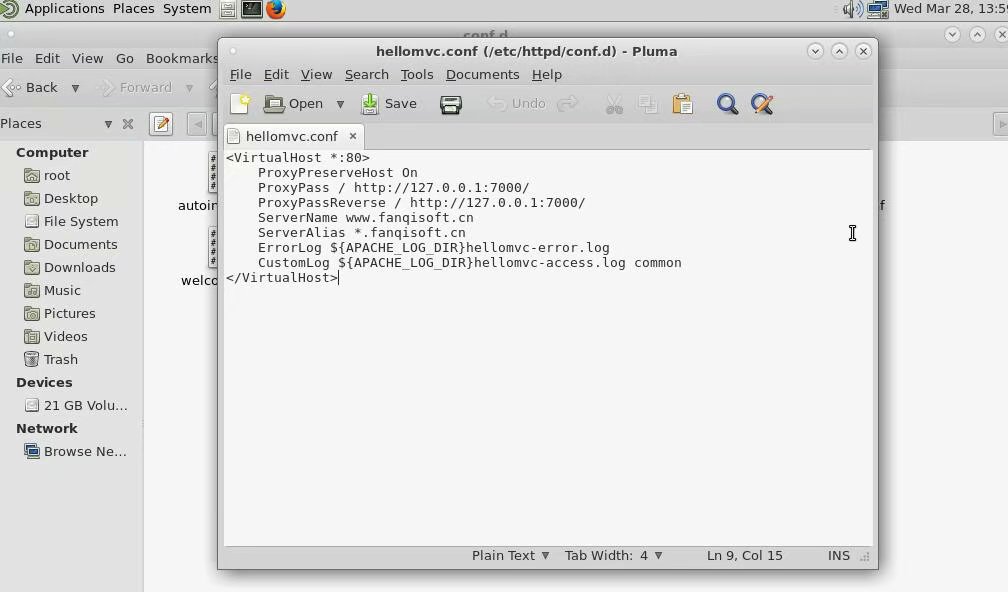1008x592 pixels.
Task: Click the network status icon
Action: (878, 10)
